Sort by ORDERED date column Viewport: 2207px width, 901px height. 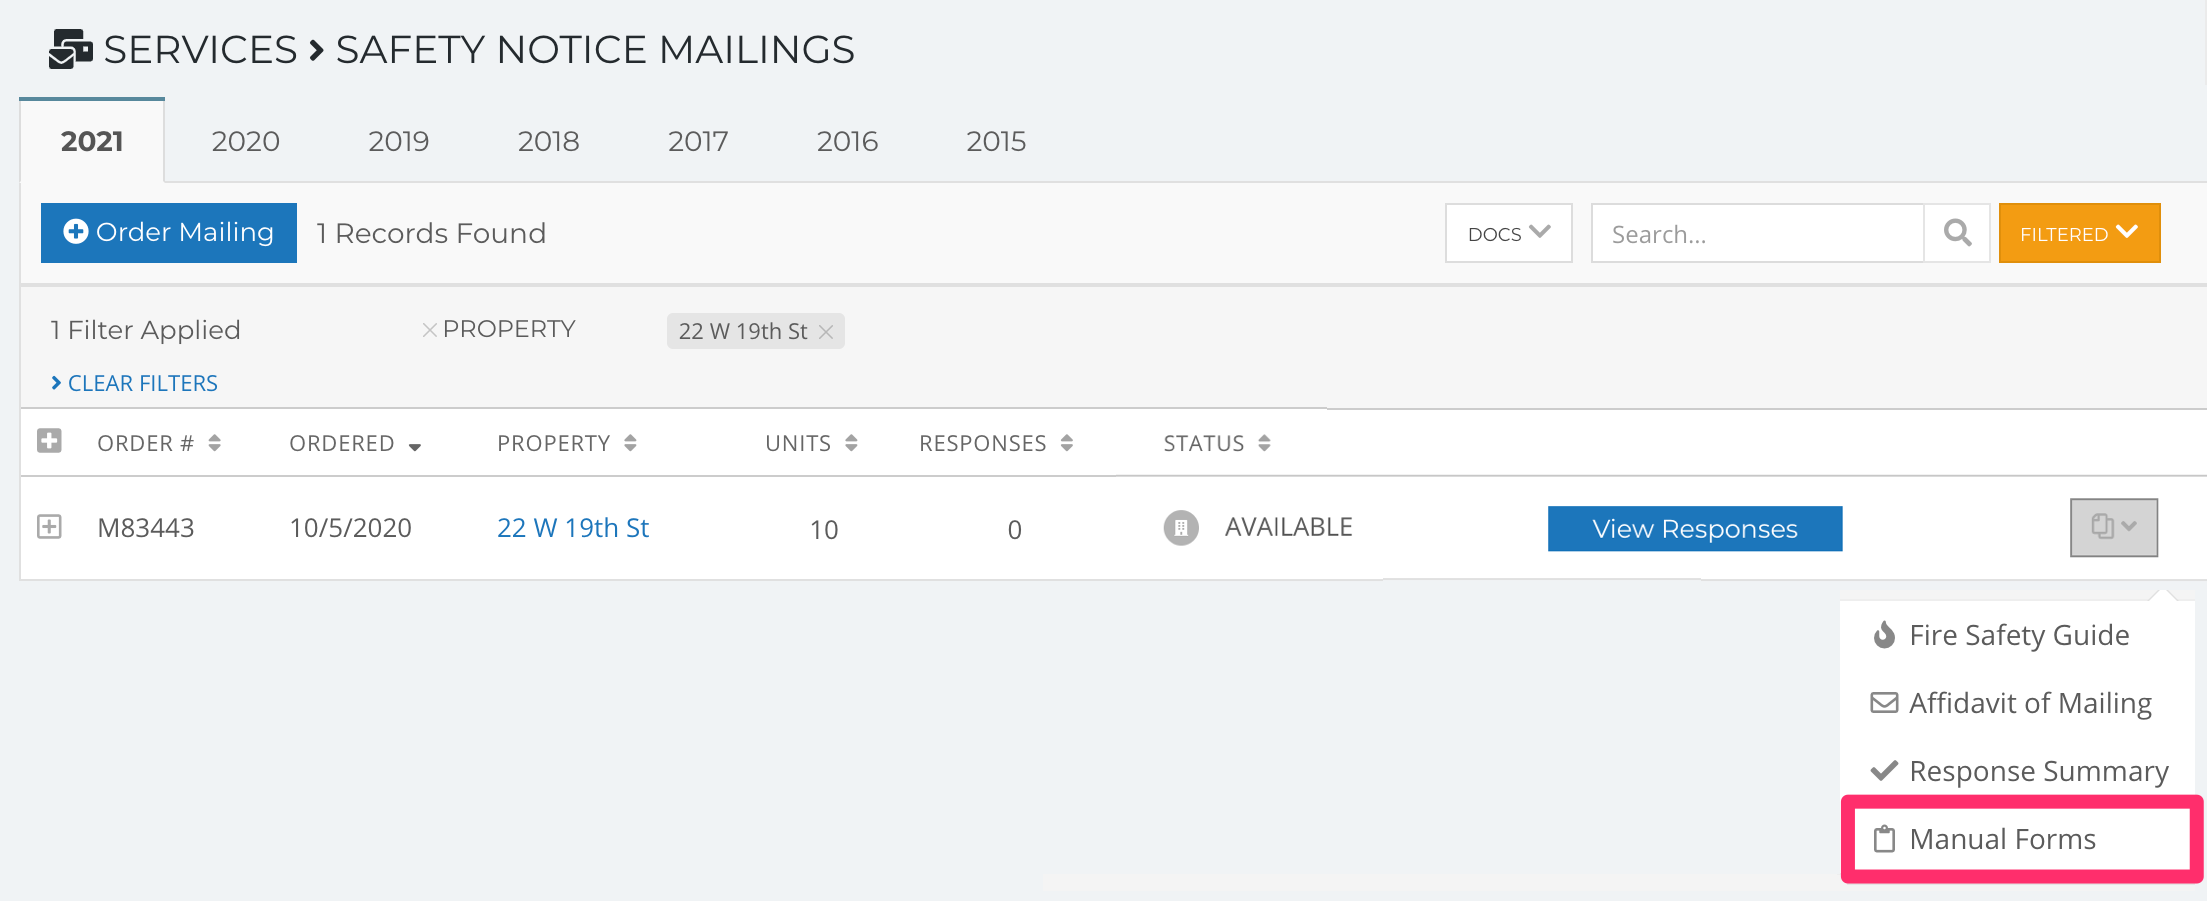(355, 443)
